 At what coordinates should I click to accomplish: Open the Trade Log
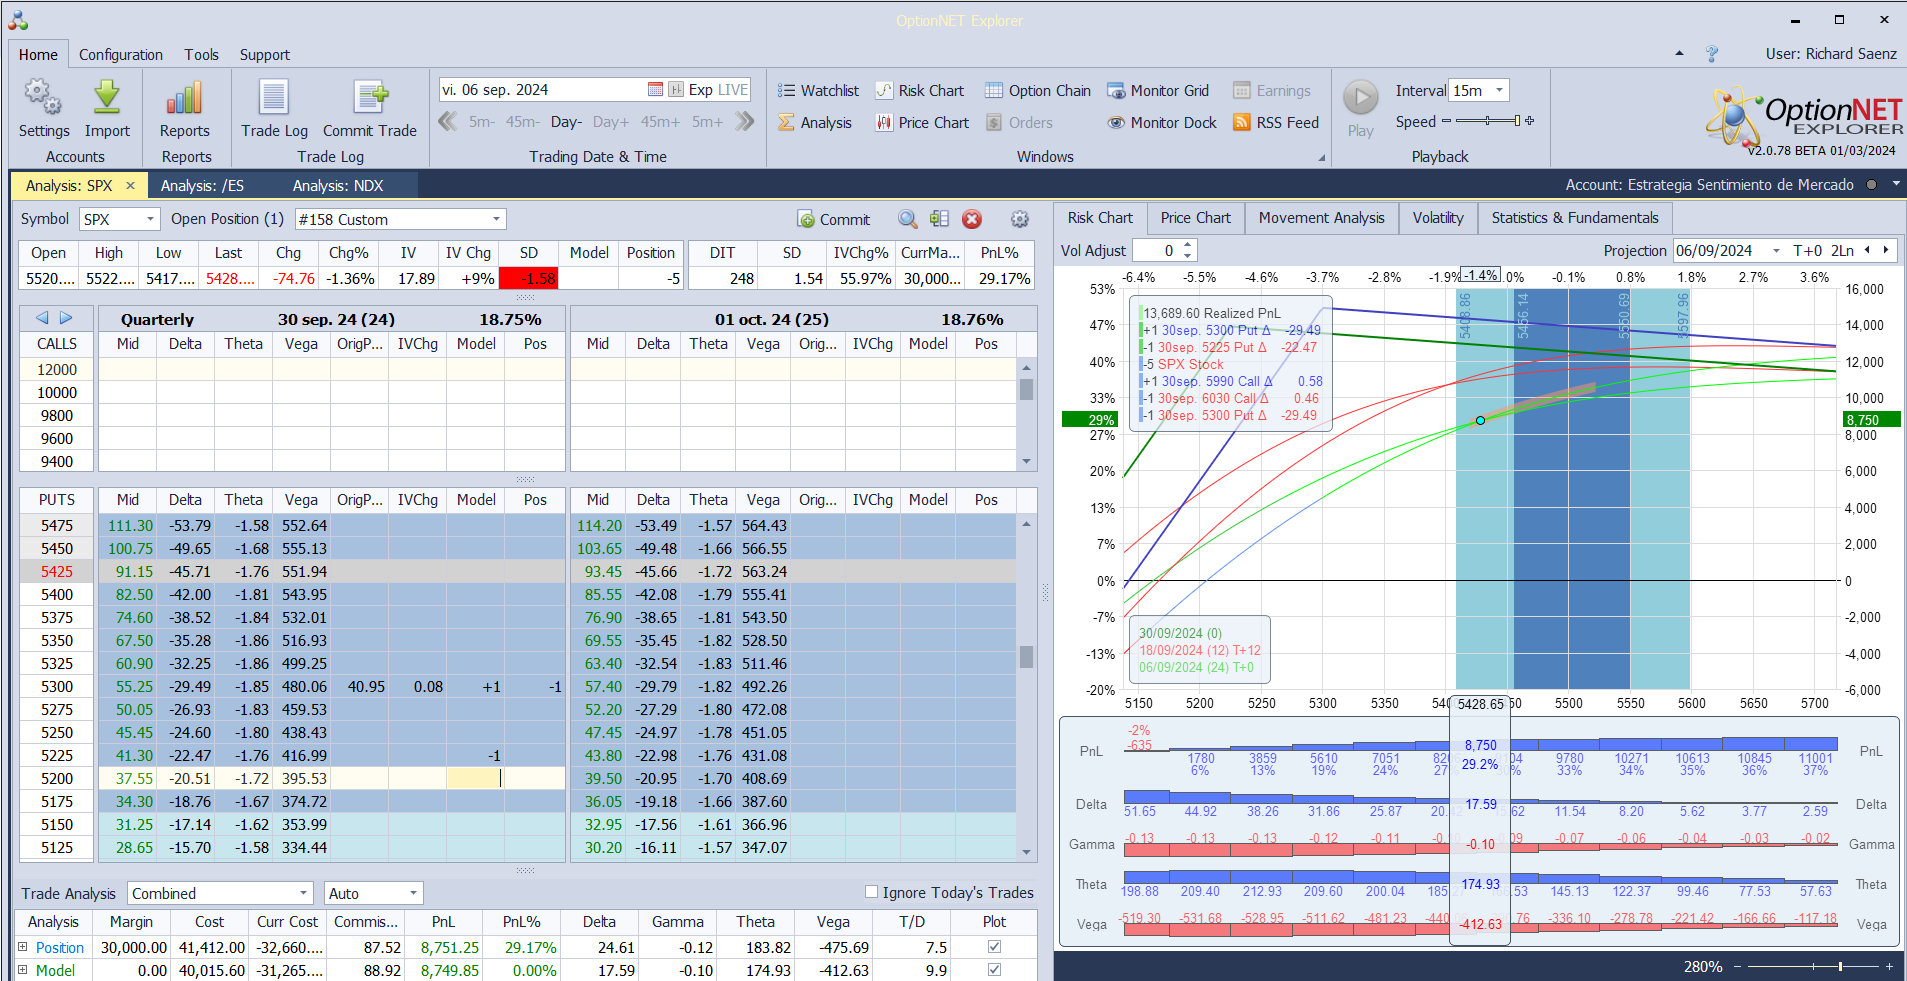[274, 108]
